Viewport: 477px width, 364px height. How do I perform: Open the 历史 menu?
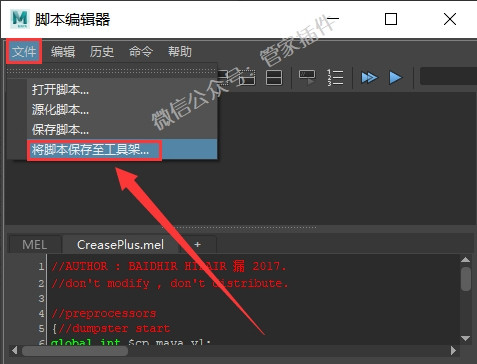point(102,52)
